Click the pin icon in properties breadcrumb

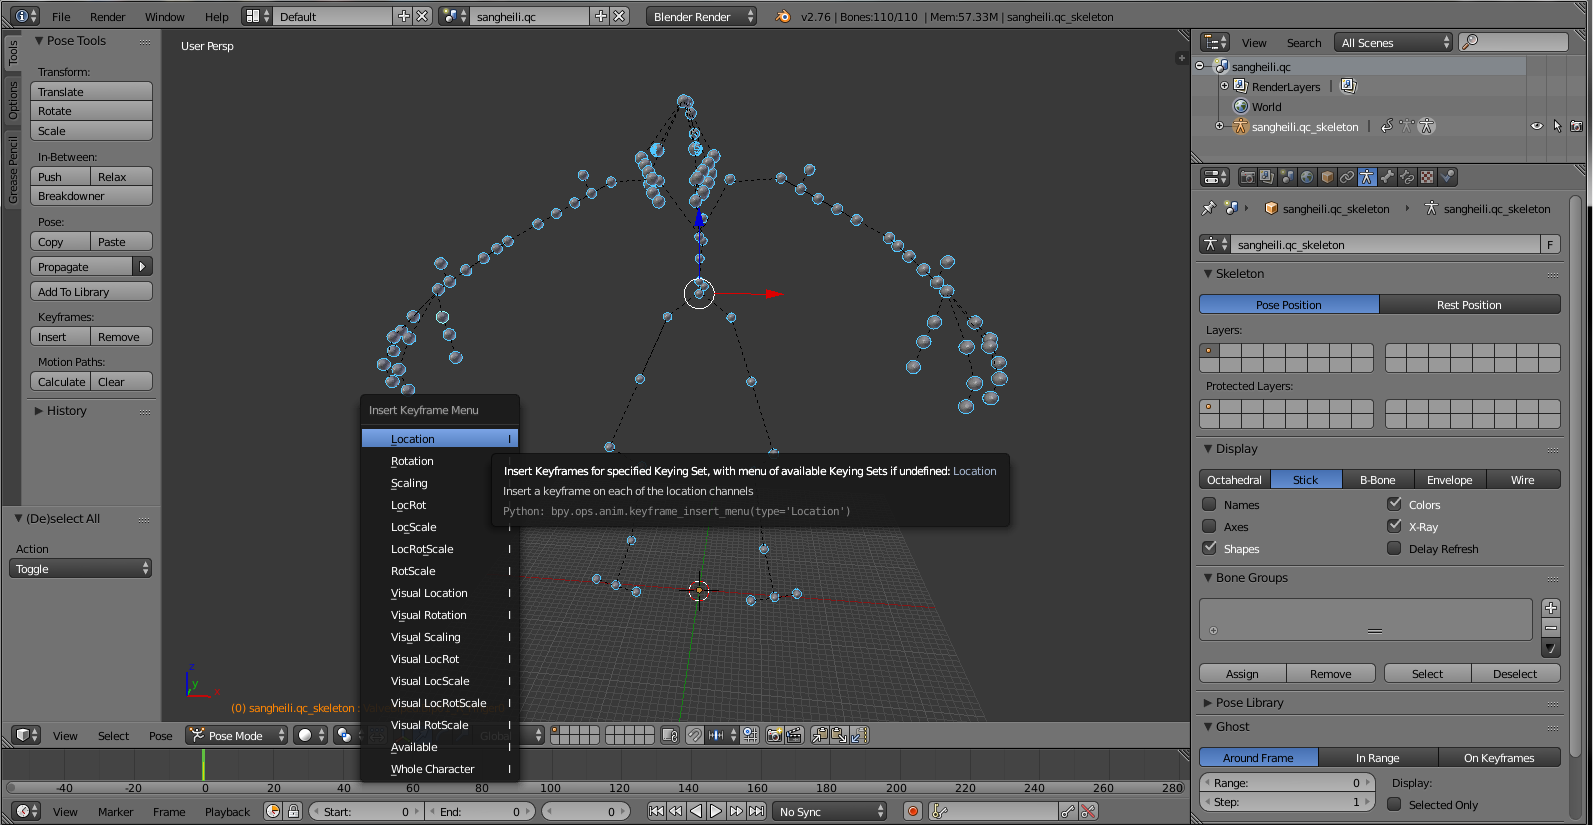click(1209, 208)
